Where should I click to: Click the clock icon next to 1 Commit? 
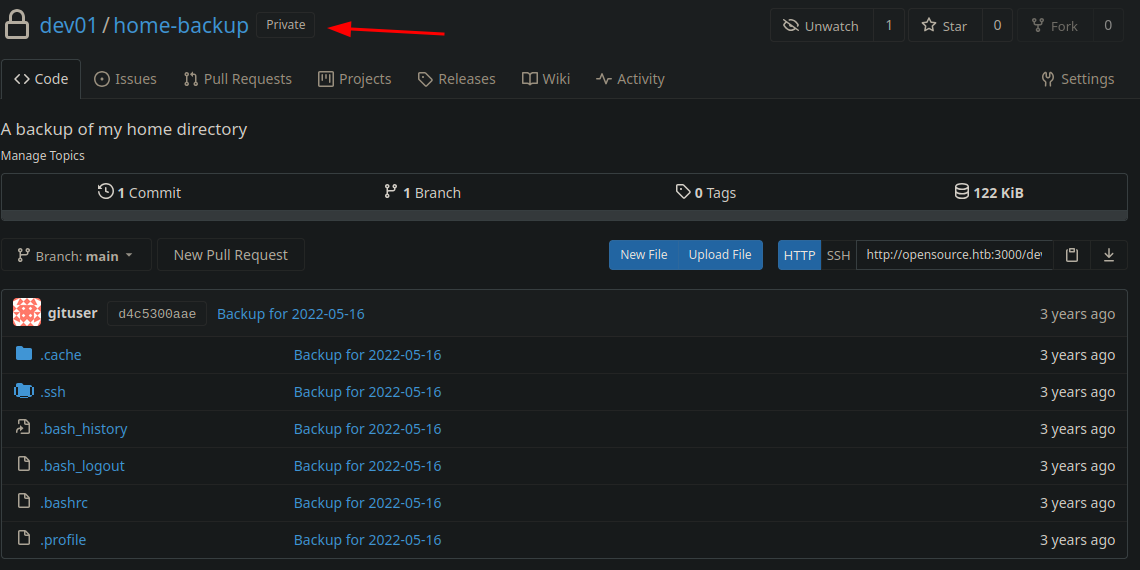pyautogui.click(x=105, y=192)
